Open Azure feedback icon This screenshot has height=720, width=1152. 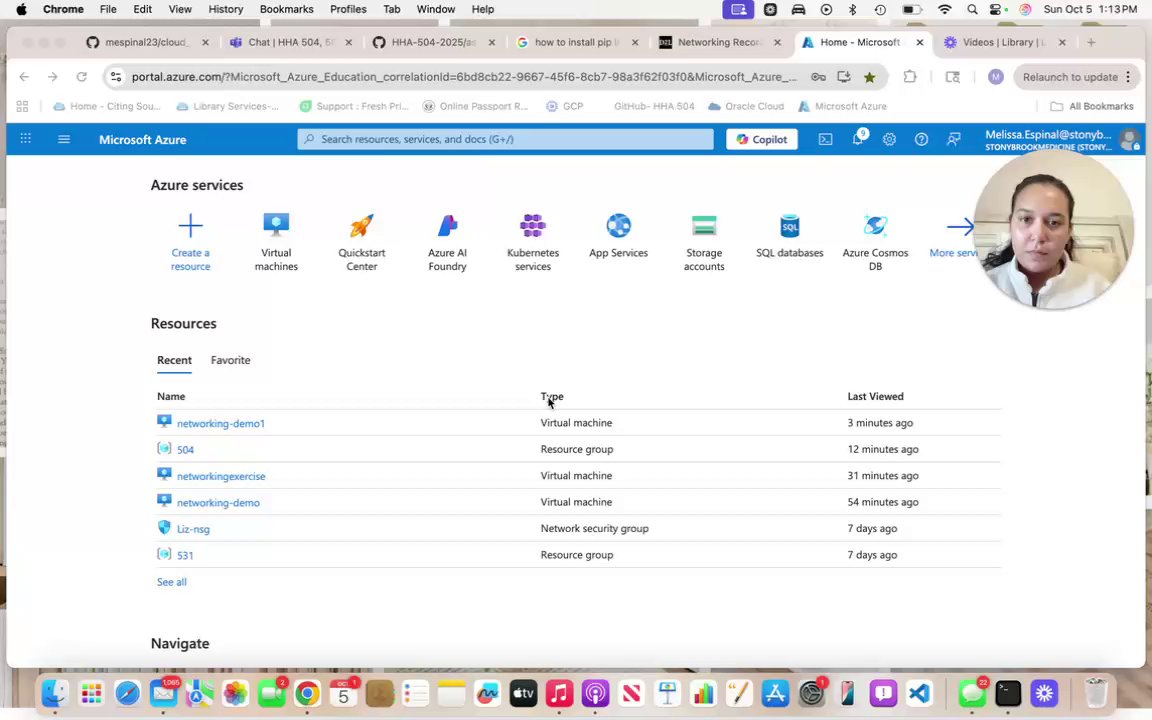pyautogui.click(x=954, y=139)
